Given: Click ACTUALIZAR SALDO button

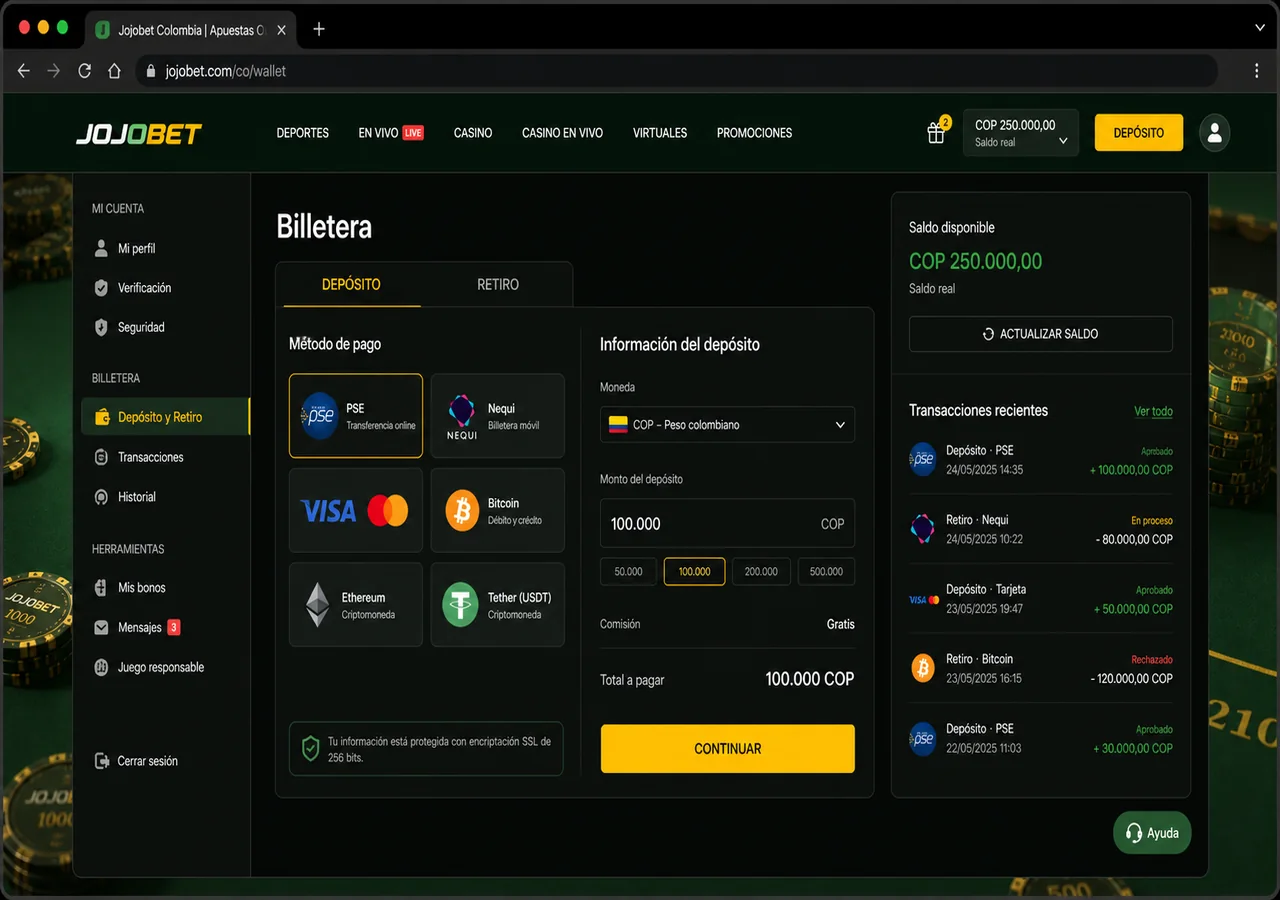Looking at the screenshot, I should [x=1041, y=334].
